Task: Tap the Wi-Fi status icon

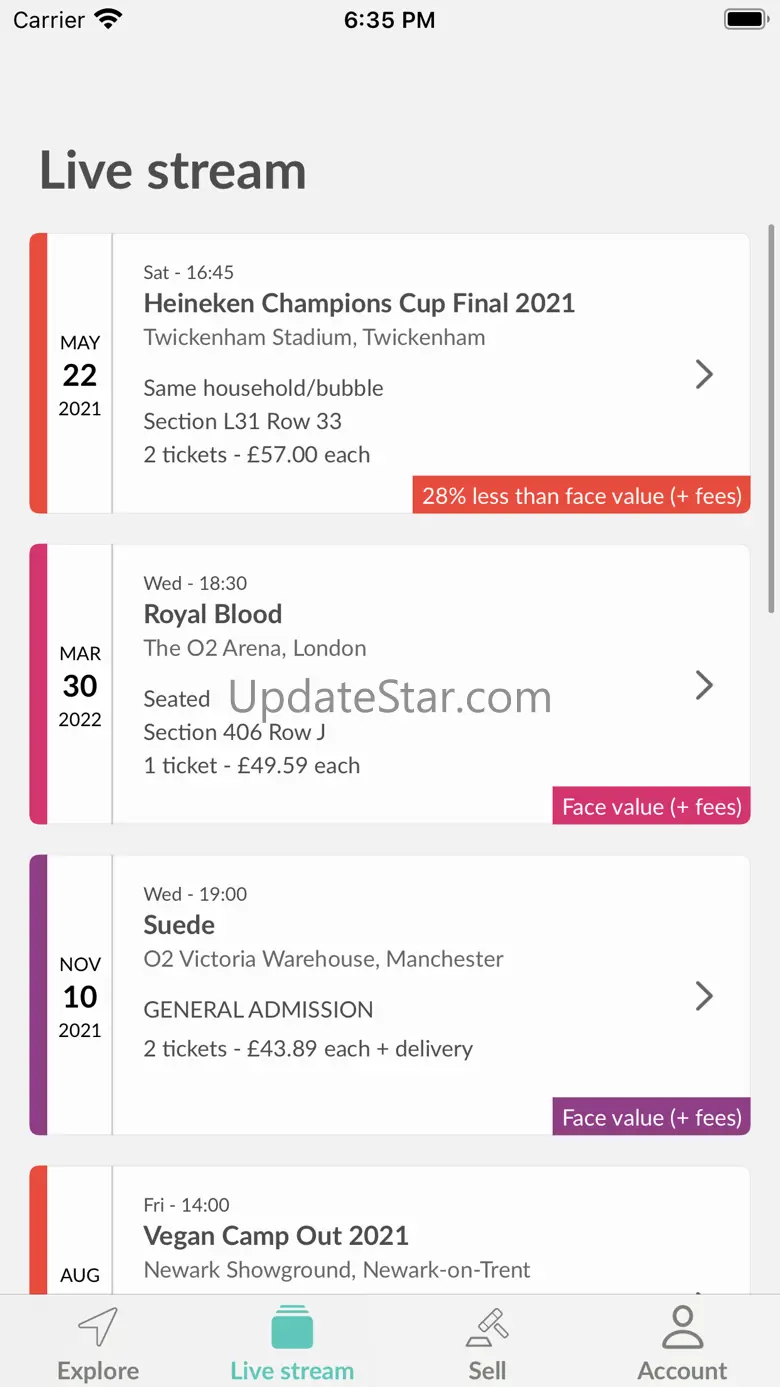Action: pyautogui.click(x=107, y=19)
